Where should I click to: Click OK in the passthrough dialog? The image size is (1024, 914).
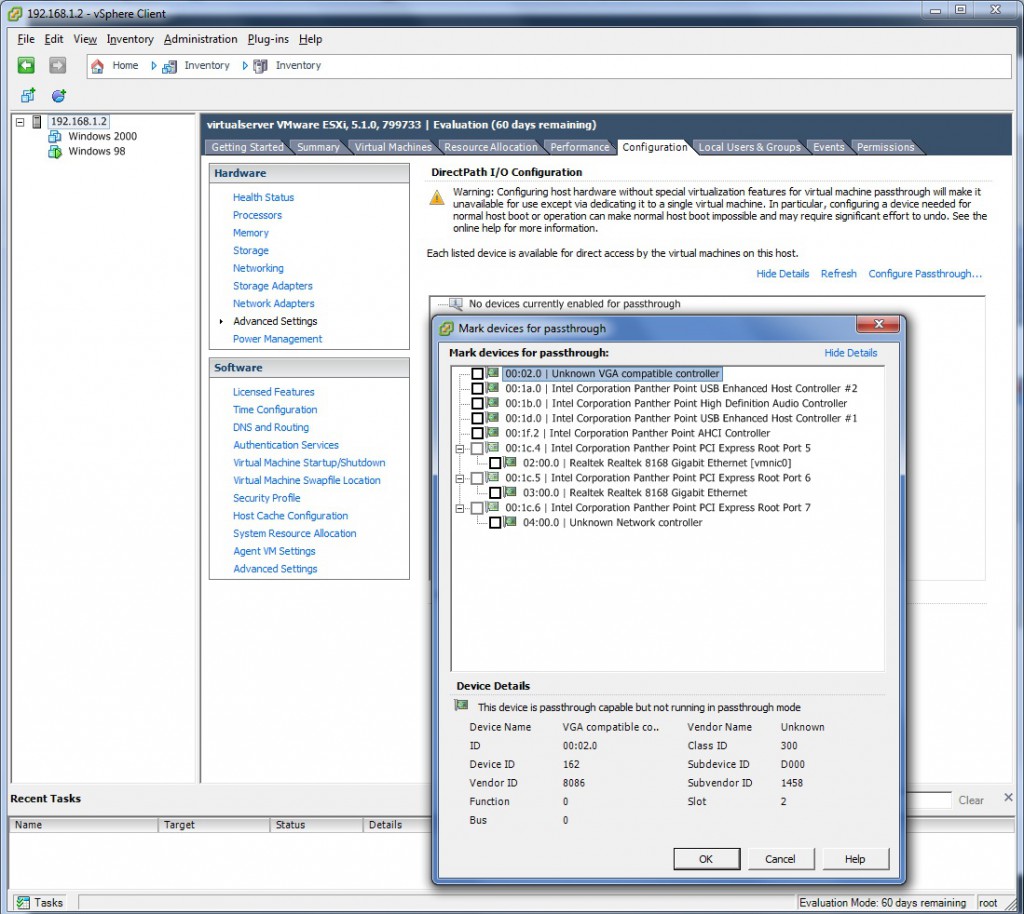(x=706, y=858)
